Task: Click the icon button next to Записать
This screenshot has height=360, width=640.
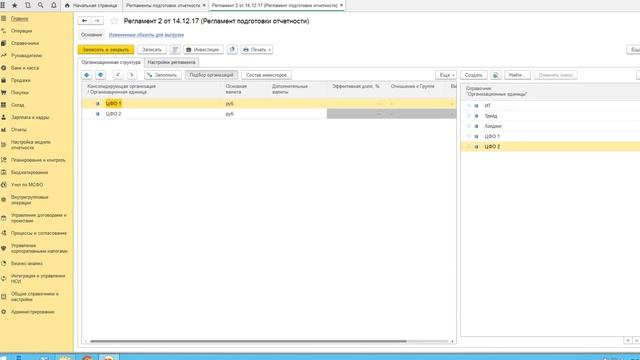Action: click(175, 49)
